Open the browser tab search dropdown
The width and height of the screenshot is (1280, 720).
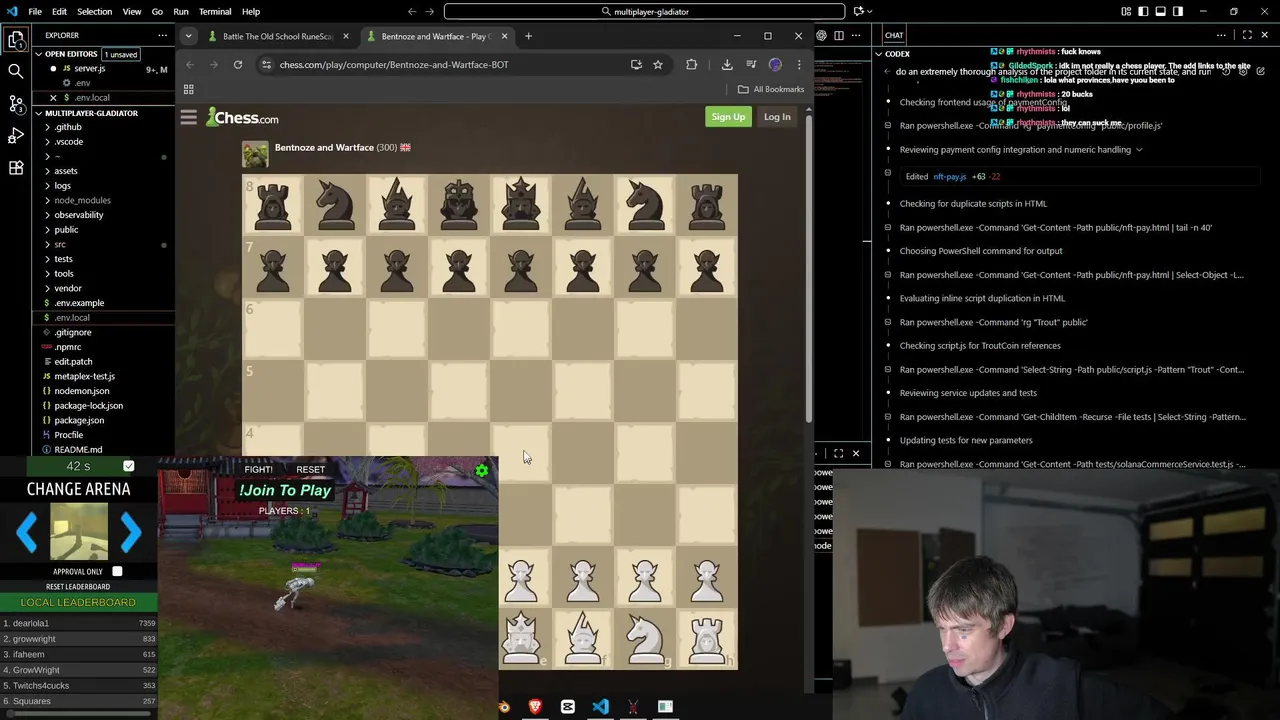[x=188, y=36]
